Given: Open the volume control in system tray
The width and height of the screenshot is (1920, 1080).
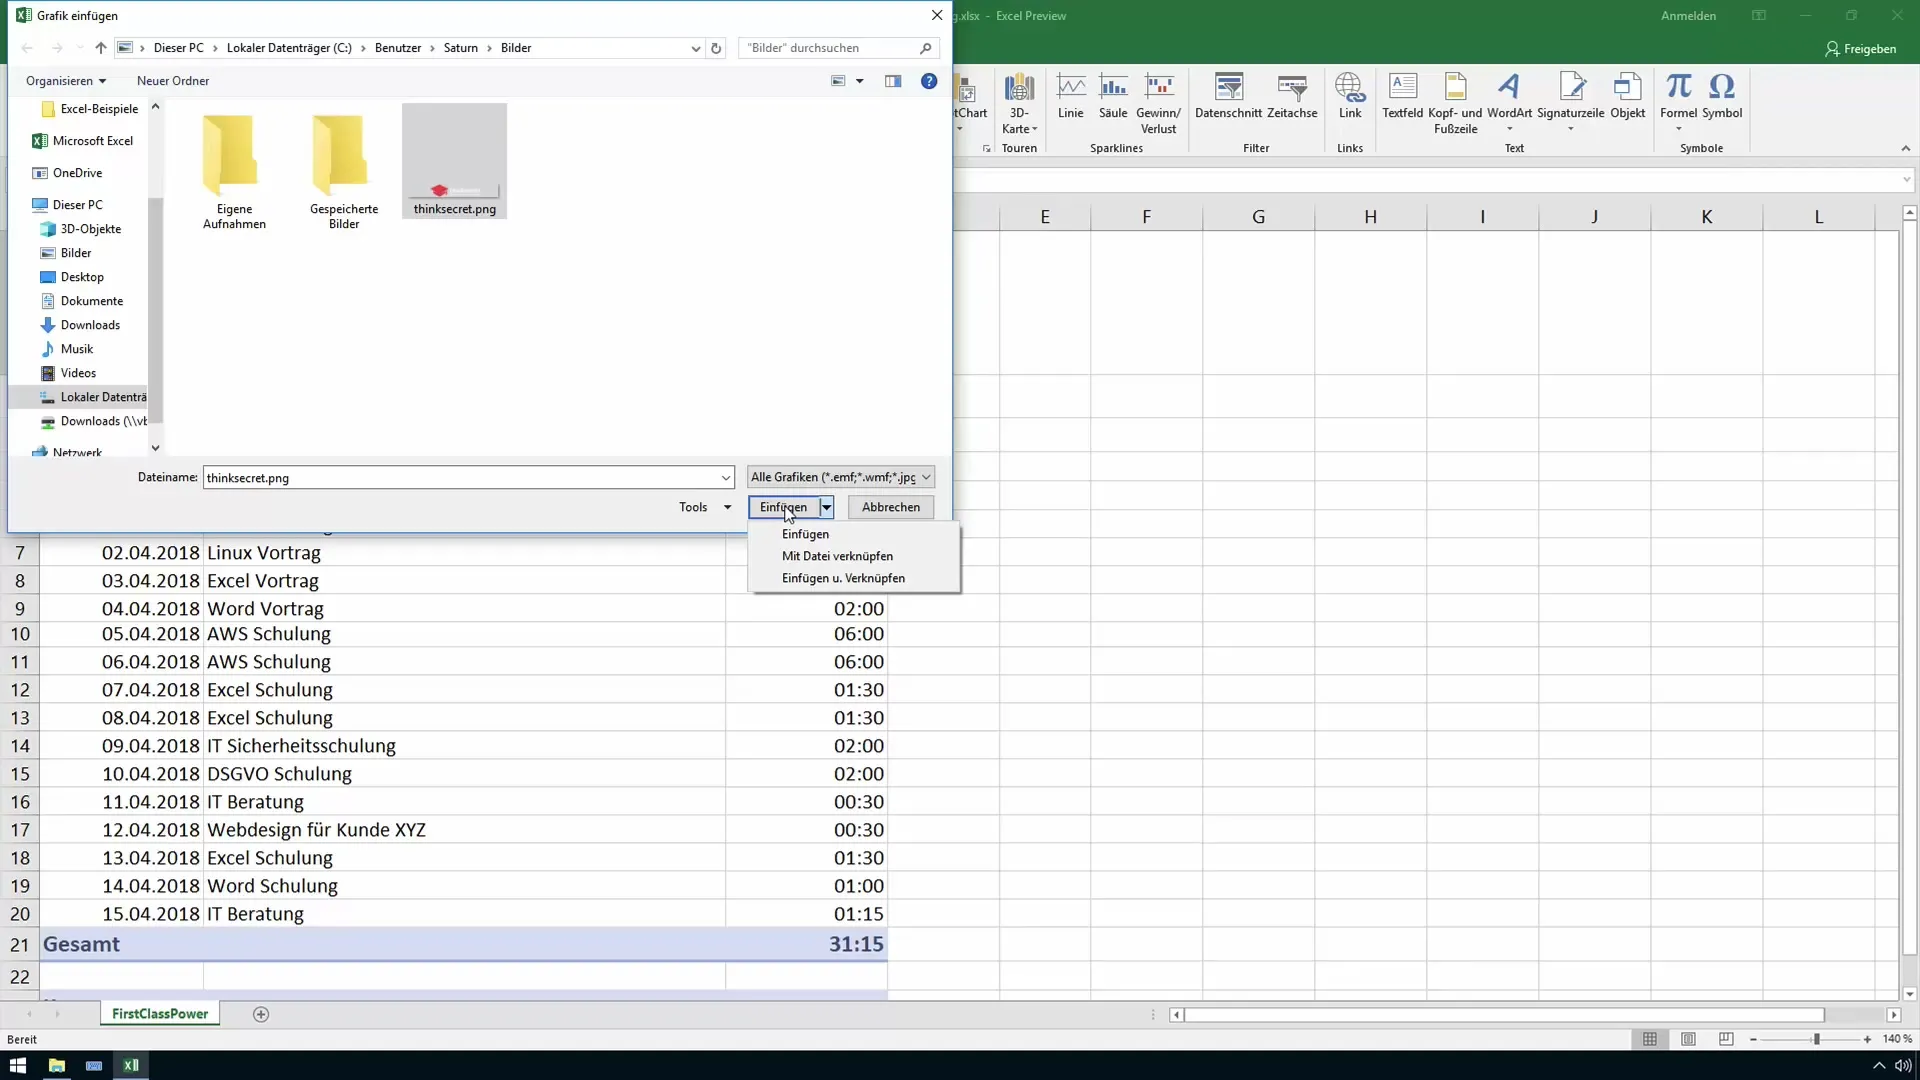Looking at the screenshot, I should tap(1902, 1066).
